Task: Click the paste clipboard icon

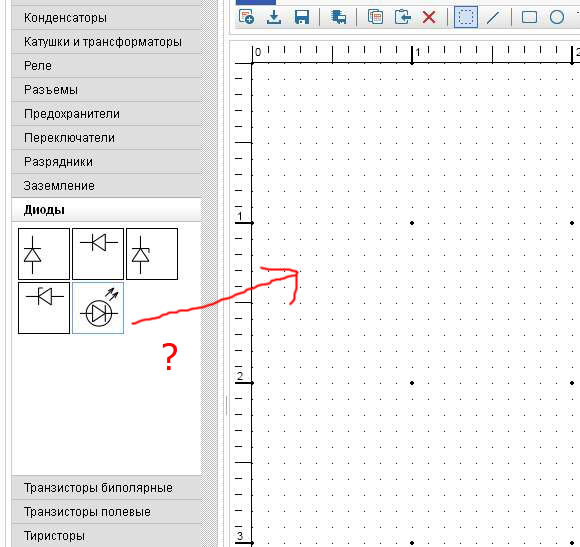Action: click(402, 17)
